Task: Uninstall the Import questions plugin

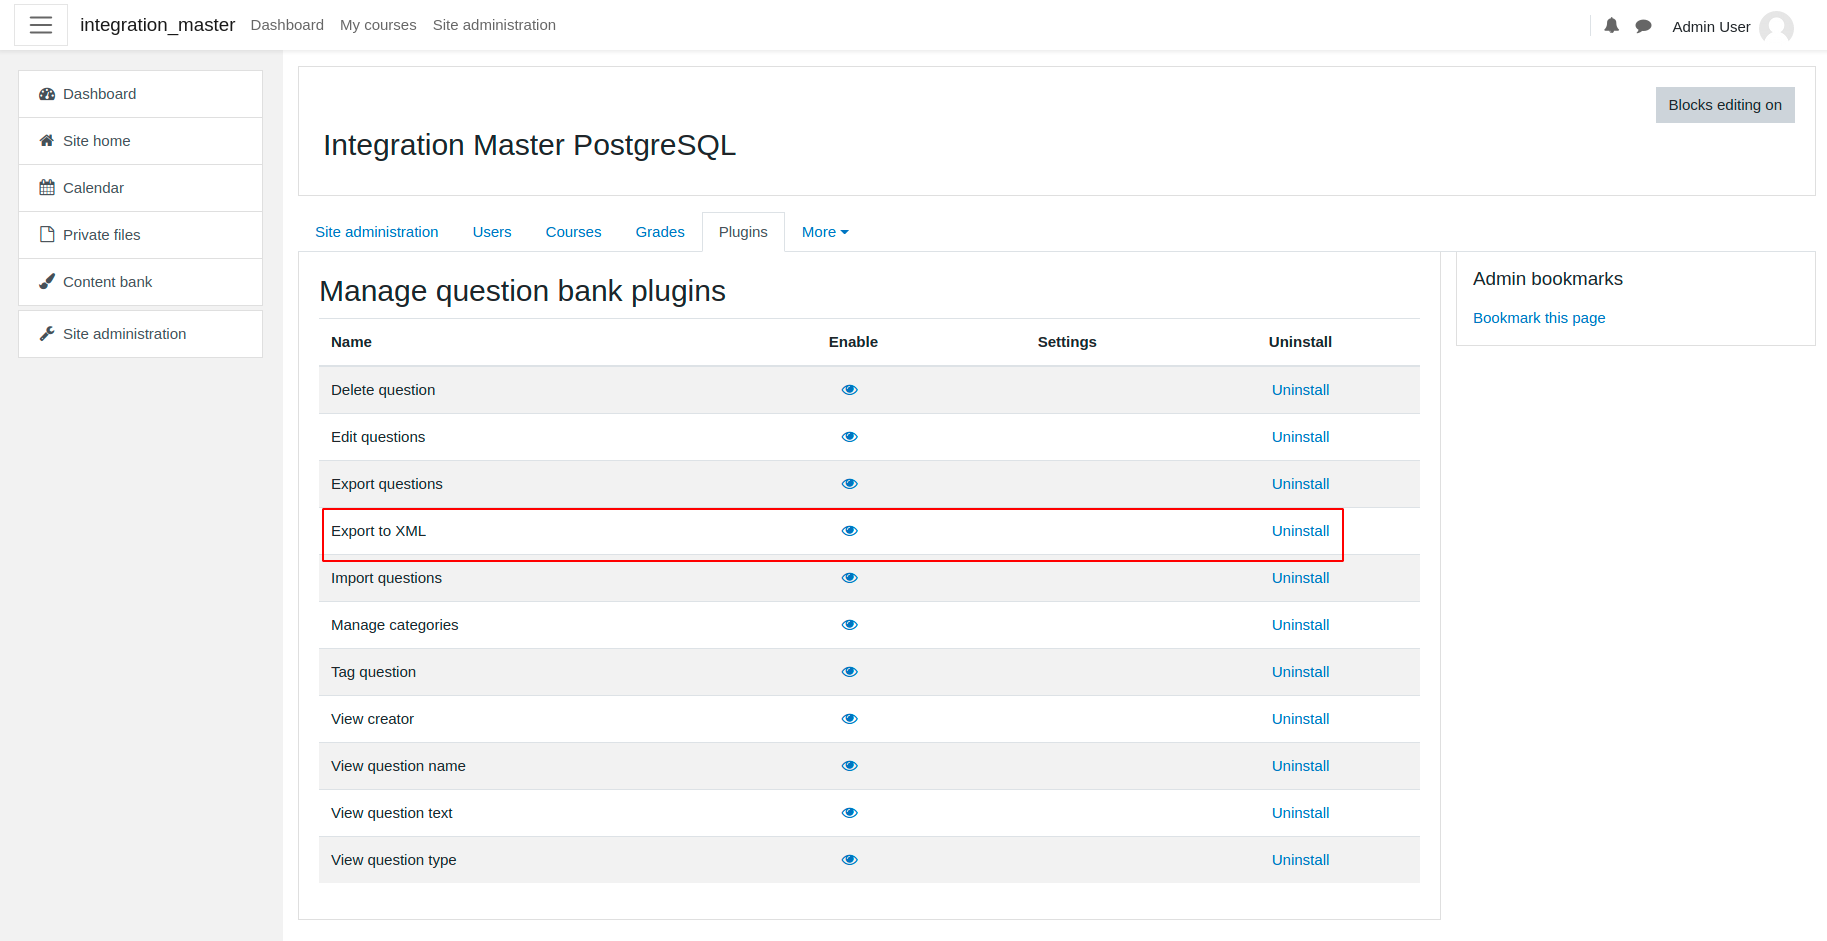Action: pos(1300,578)
